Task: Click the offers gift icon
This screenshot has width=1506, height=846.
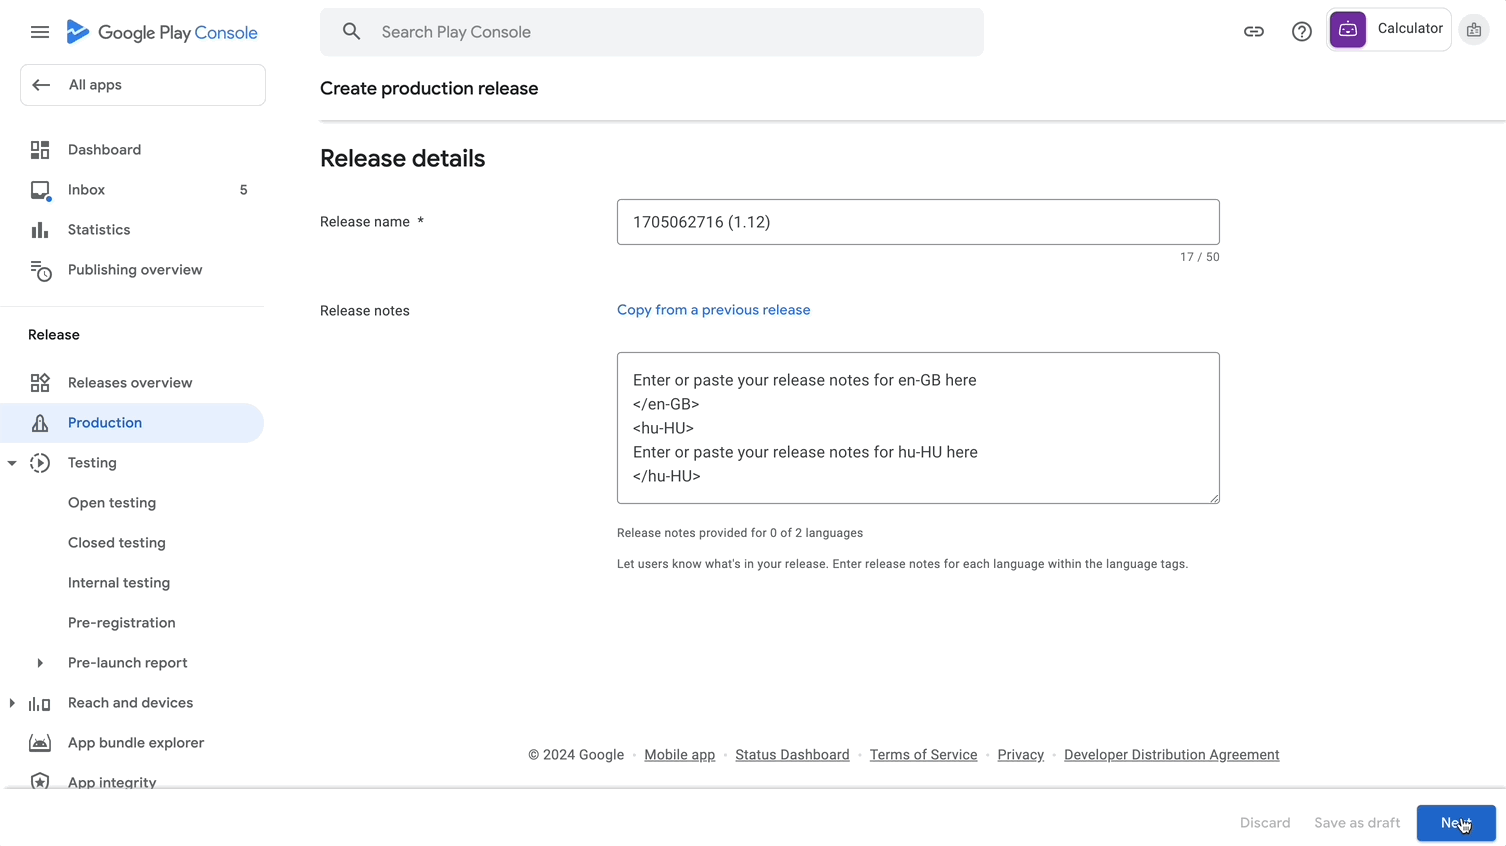Action: pyautogui.click(x=1473, y=29)
